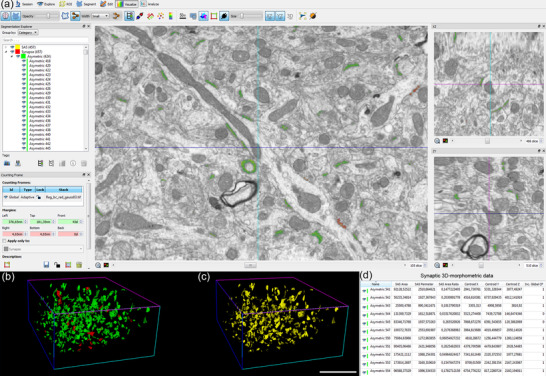The height and width of the screenshot is (376, 546).
Task: Click the segmentation Search input field
Action: [45, 40]
